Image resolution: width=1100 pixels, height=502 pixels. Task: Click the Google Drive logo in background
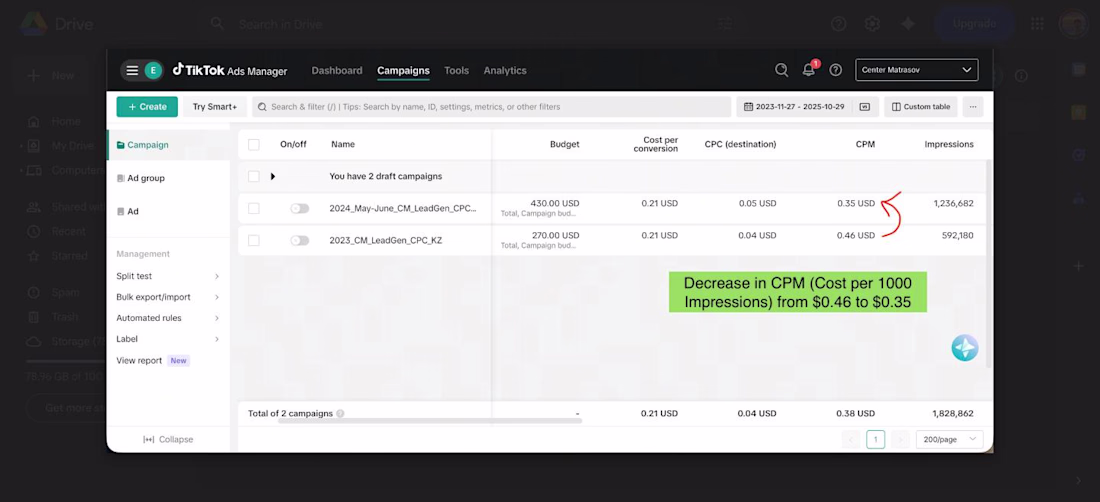click(x=33, y=24)
